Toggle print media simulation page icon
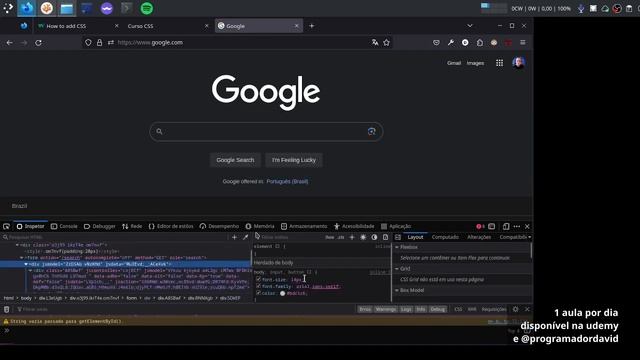640x360 pixels. pos(385,237)
